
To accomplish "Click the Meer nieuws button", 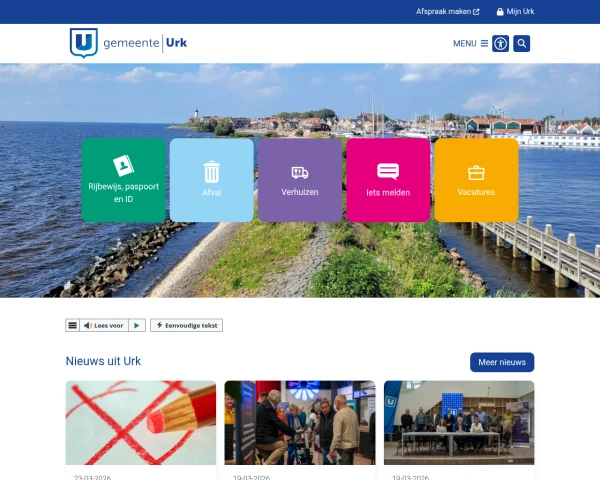I will [502, 362].
